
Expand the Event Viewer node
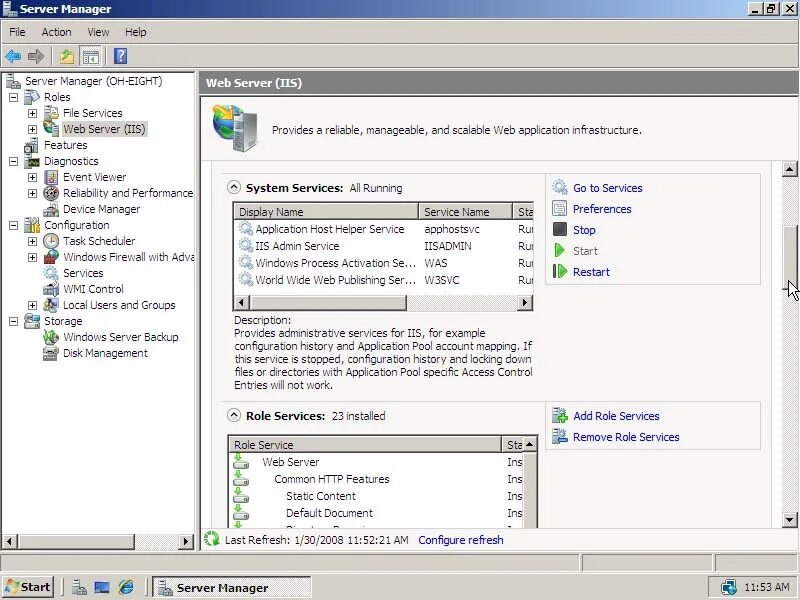(33, 177)
